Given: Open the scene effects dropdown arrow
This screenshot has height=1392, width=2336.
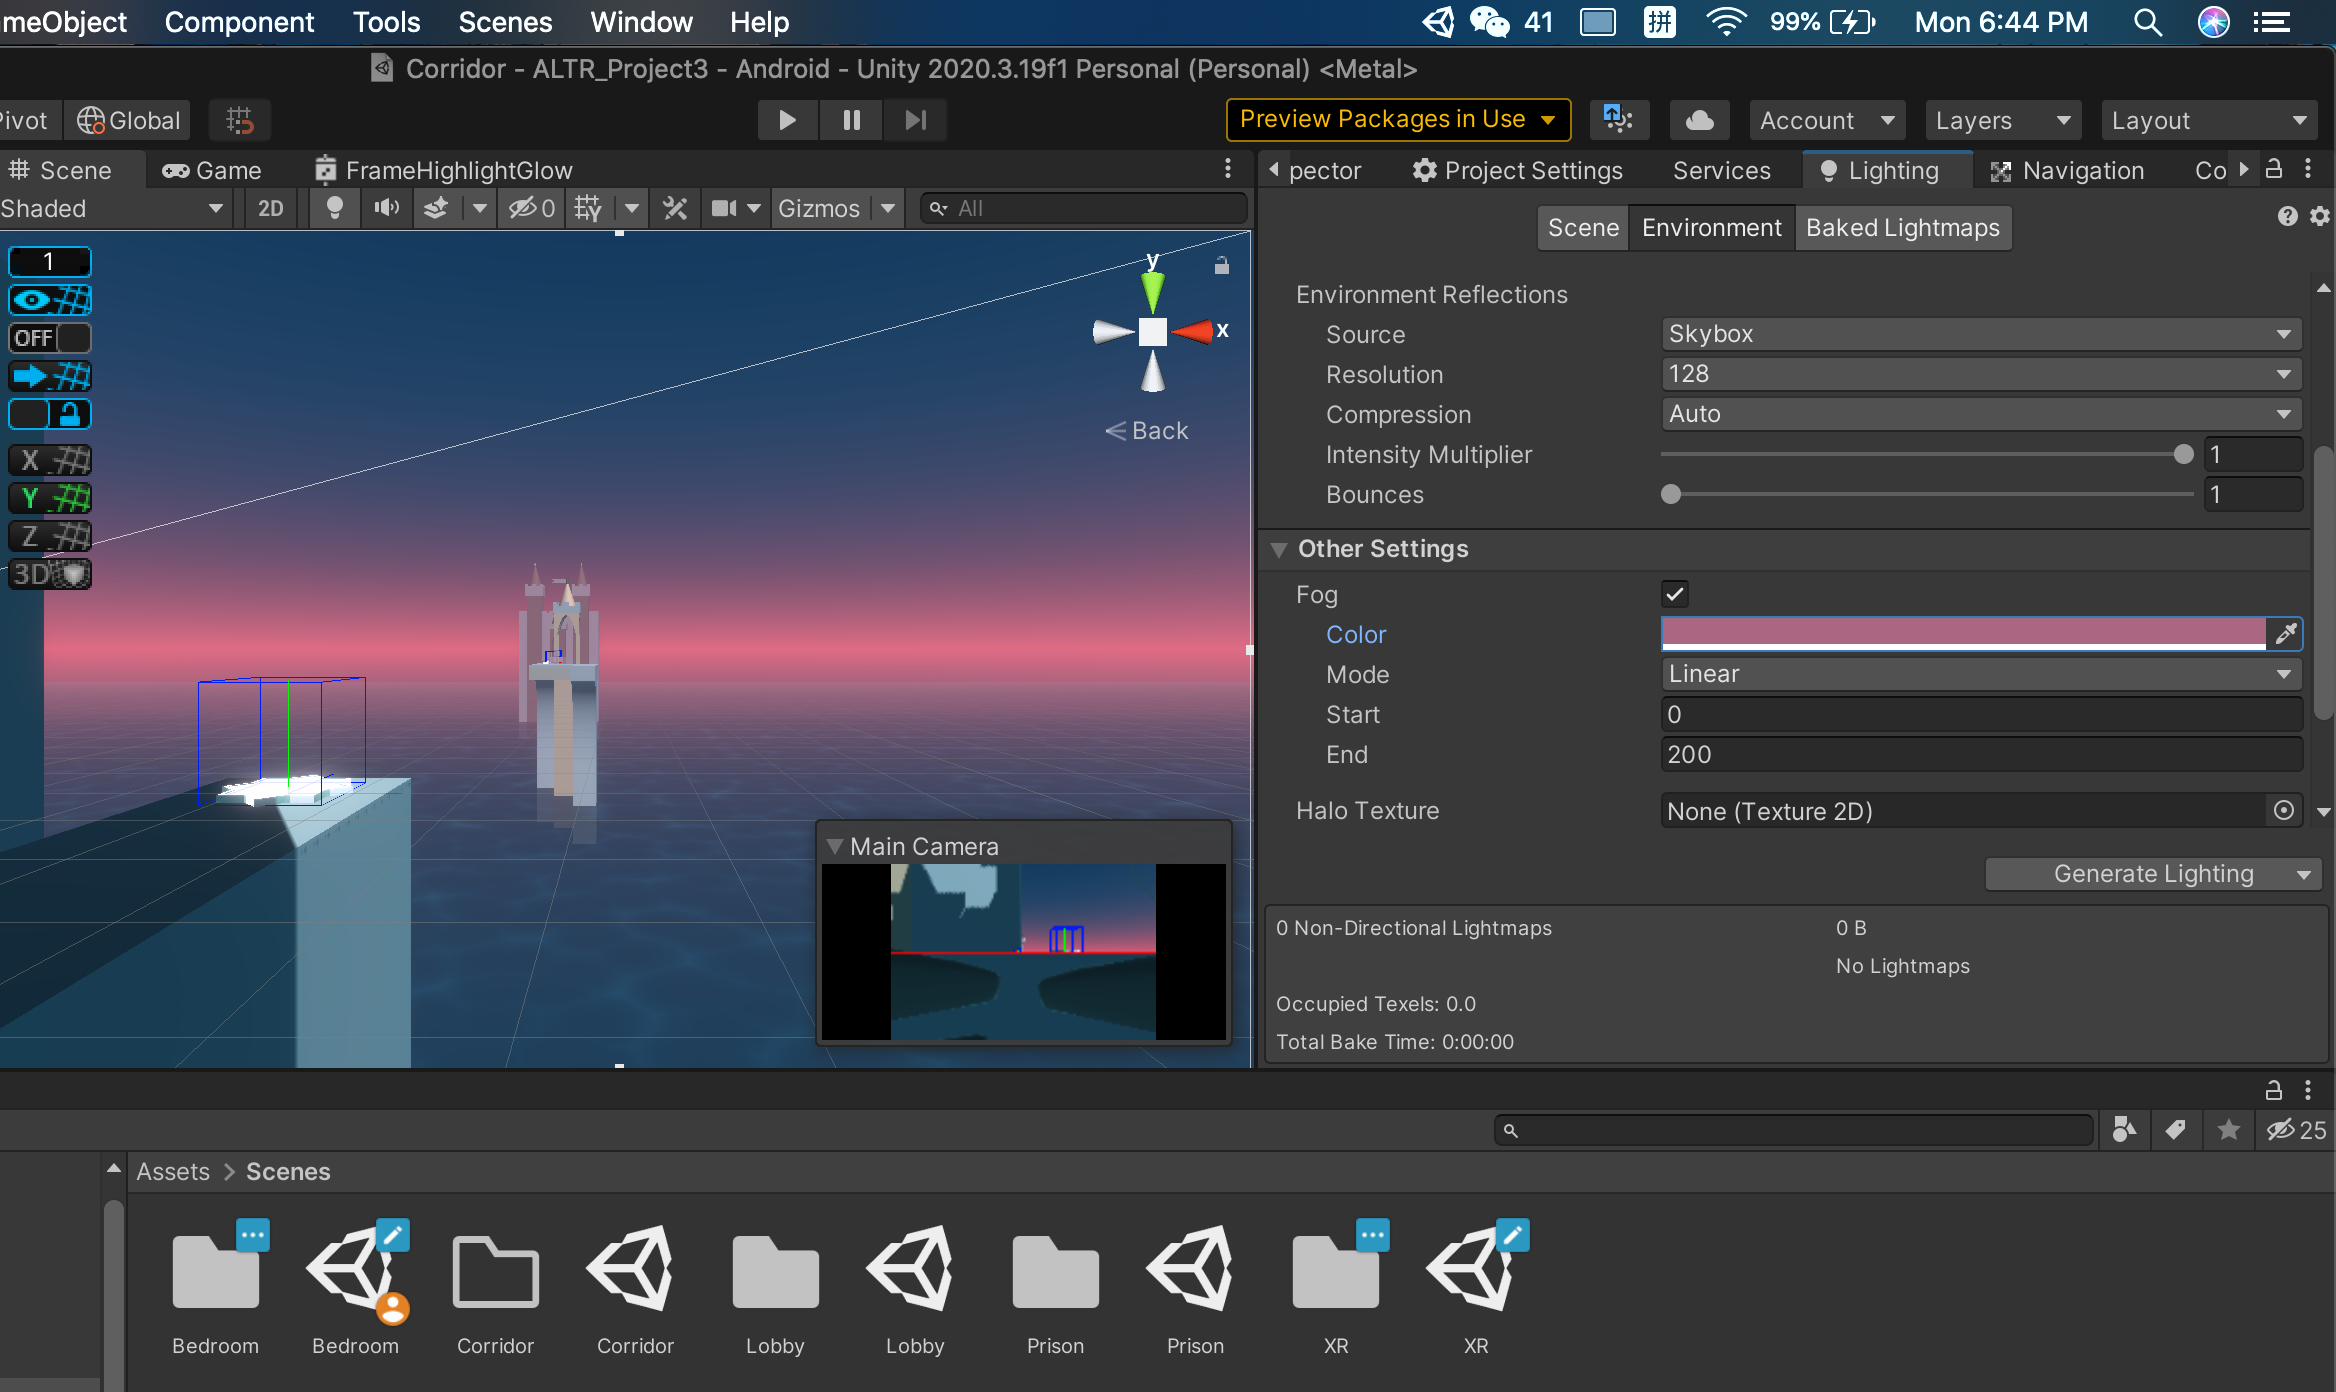Looking at the screenshot, I should pyautogui.click(x=480, y=208).
